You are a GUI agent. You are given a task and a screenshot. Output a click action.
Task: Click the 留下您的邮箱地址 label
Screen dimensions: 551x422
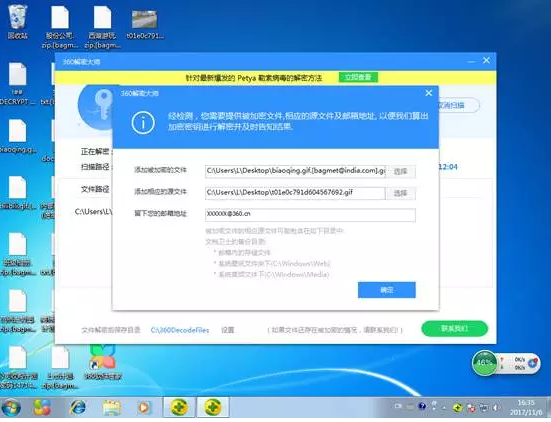pyautogui.click(x=160, y=214)
